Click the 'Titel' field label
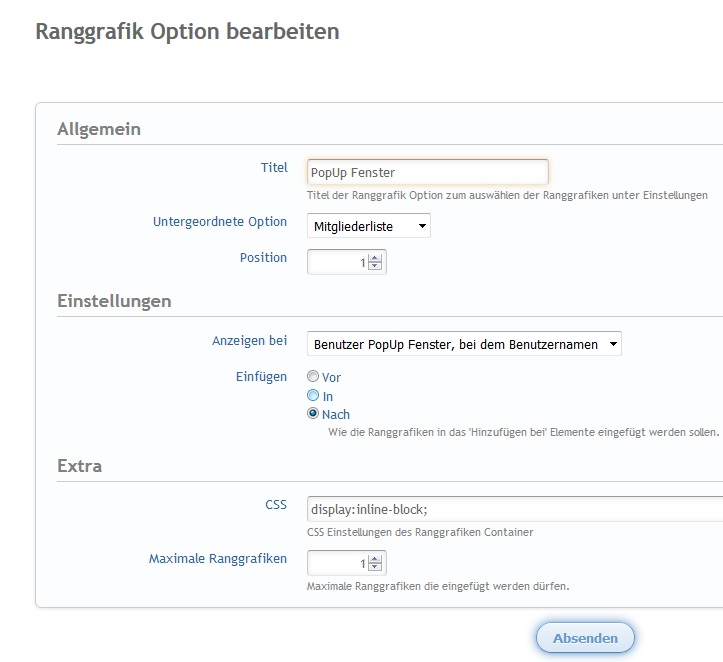The width and height of the screenshot is (723, 662). click(273, 168)
